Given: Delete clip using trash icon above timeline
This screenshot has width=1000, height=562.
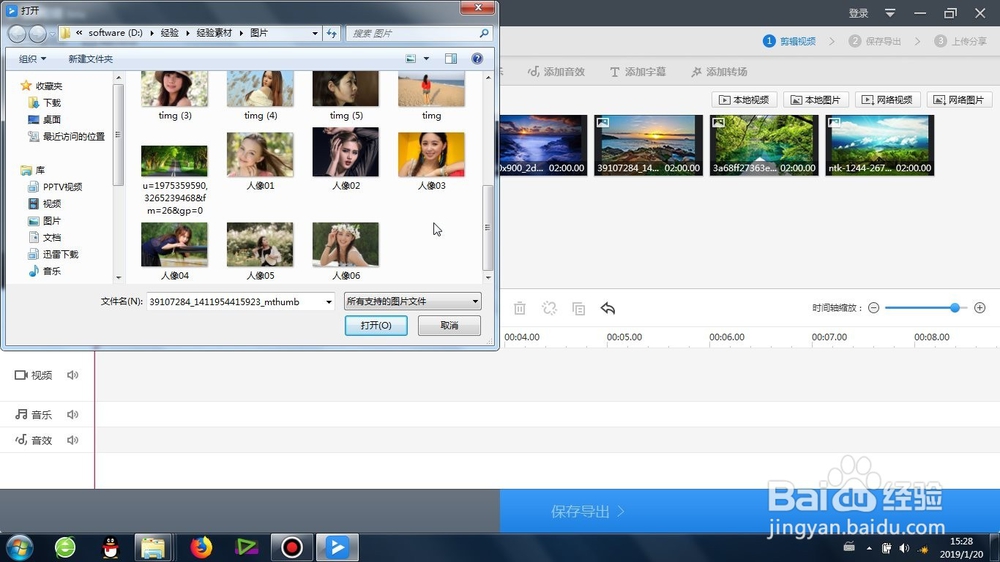Looking at the screenshot, I should (520, 309).
